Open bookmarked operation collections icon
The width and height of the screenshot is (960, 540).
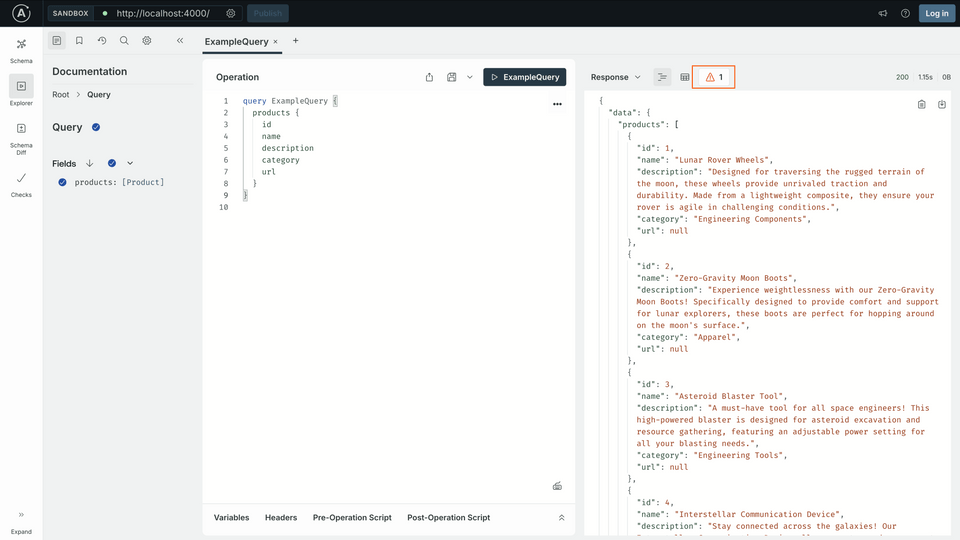click(x=79, y=41)
